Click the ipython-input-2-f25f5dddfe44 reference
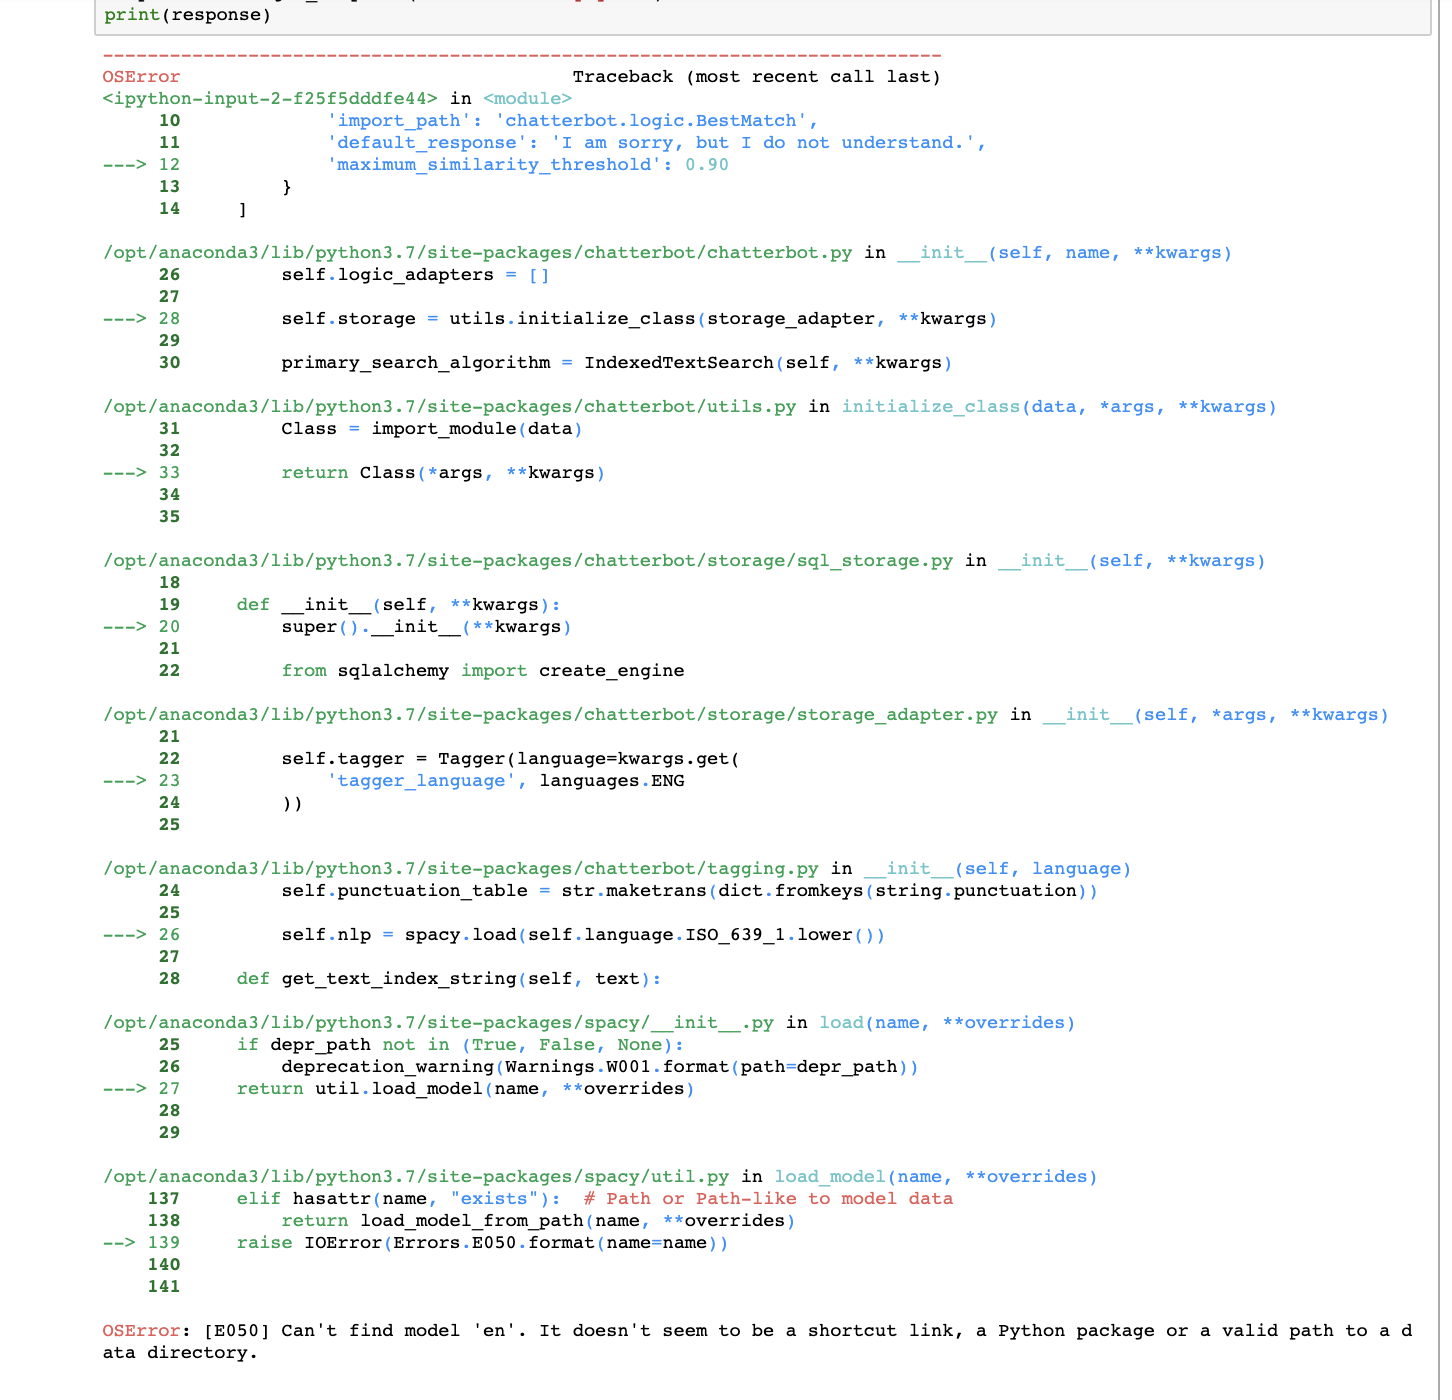Screen dimensions: 1452x1400 point(270,99)
